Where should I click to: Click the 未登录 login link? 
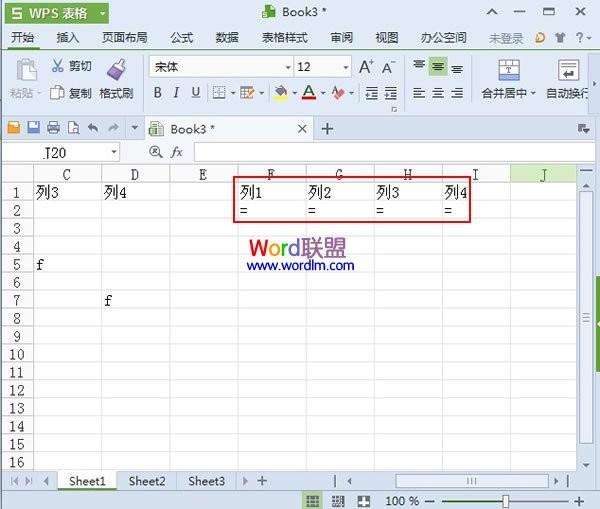coord(505,38)
